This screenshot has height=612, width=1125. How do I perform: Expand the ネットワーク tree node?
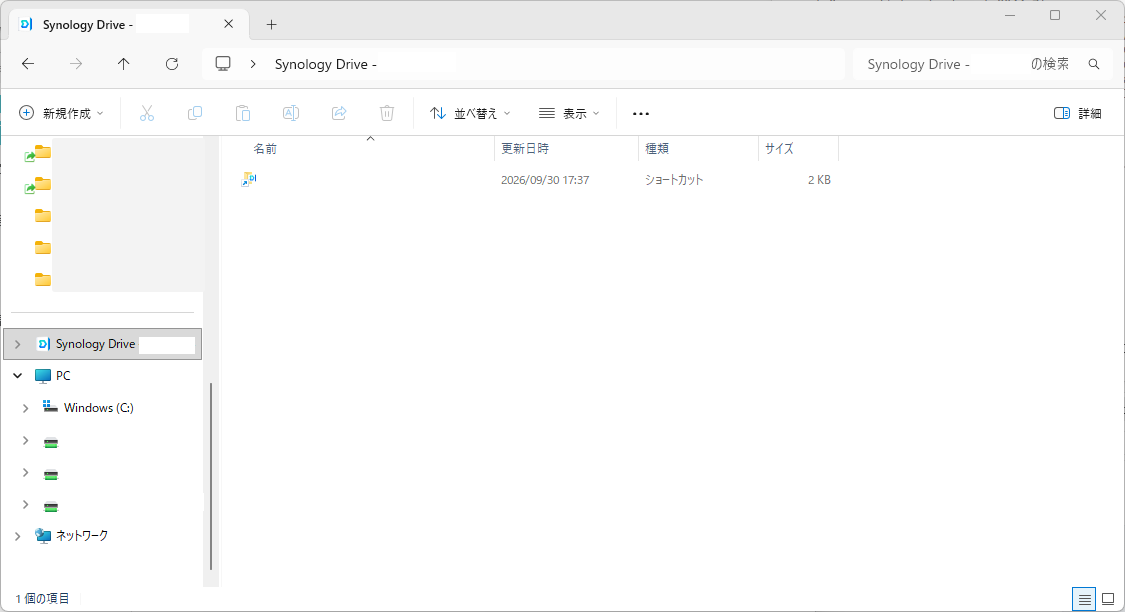18,536
